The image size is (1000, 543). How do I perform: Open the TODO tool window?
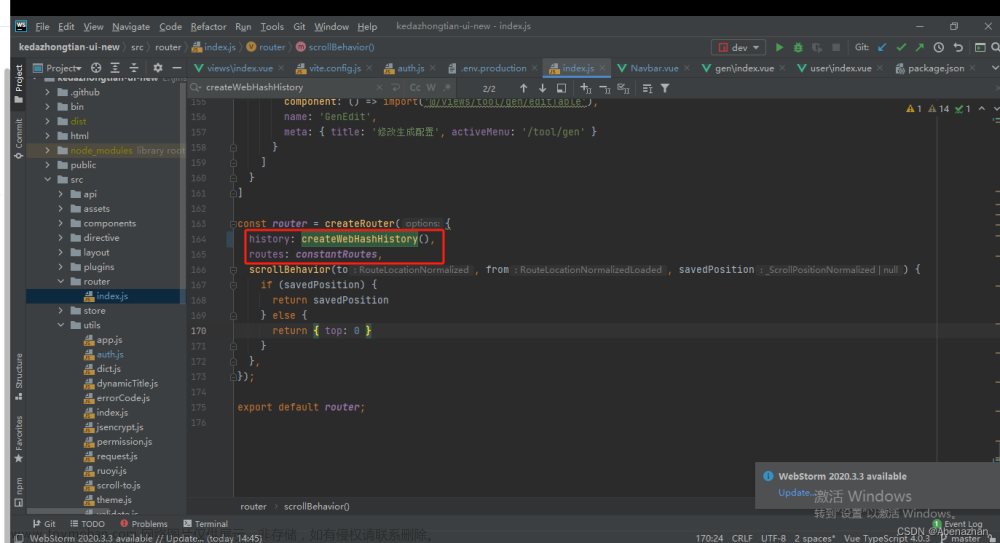click(x=87, y=524)
